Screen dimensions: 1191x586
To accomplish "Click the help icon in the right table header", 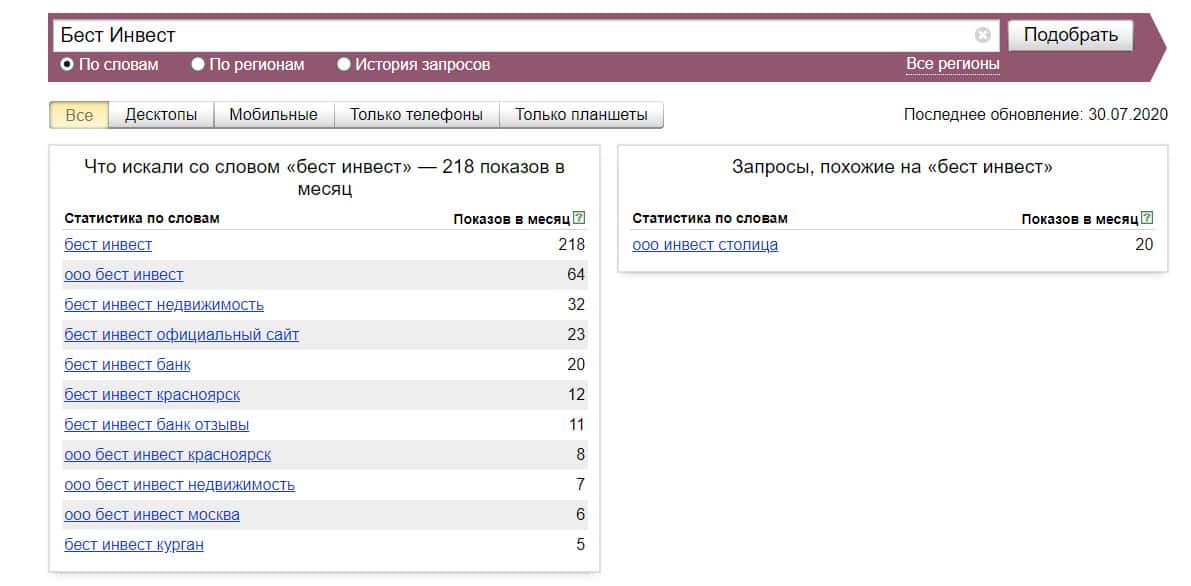I will coord(1147,218).
